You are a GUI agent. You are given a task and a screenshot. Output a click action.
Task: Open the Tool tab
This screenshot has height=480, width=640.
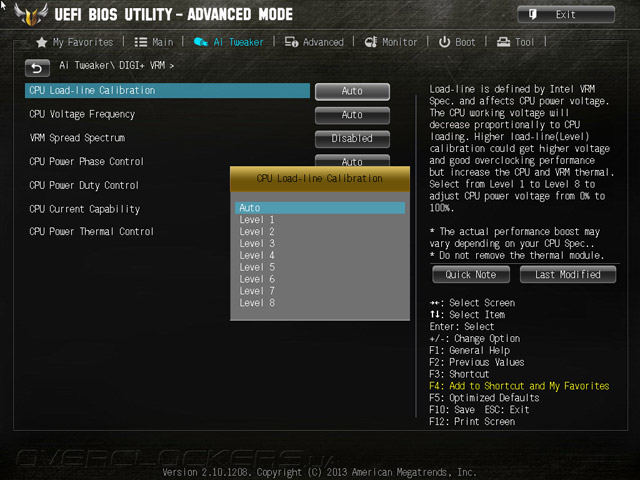coord(515,42)
